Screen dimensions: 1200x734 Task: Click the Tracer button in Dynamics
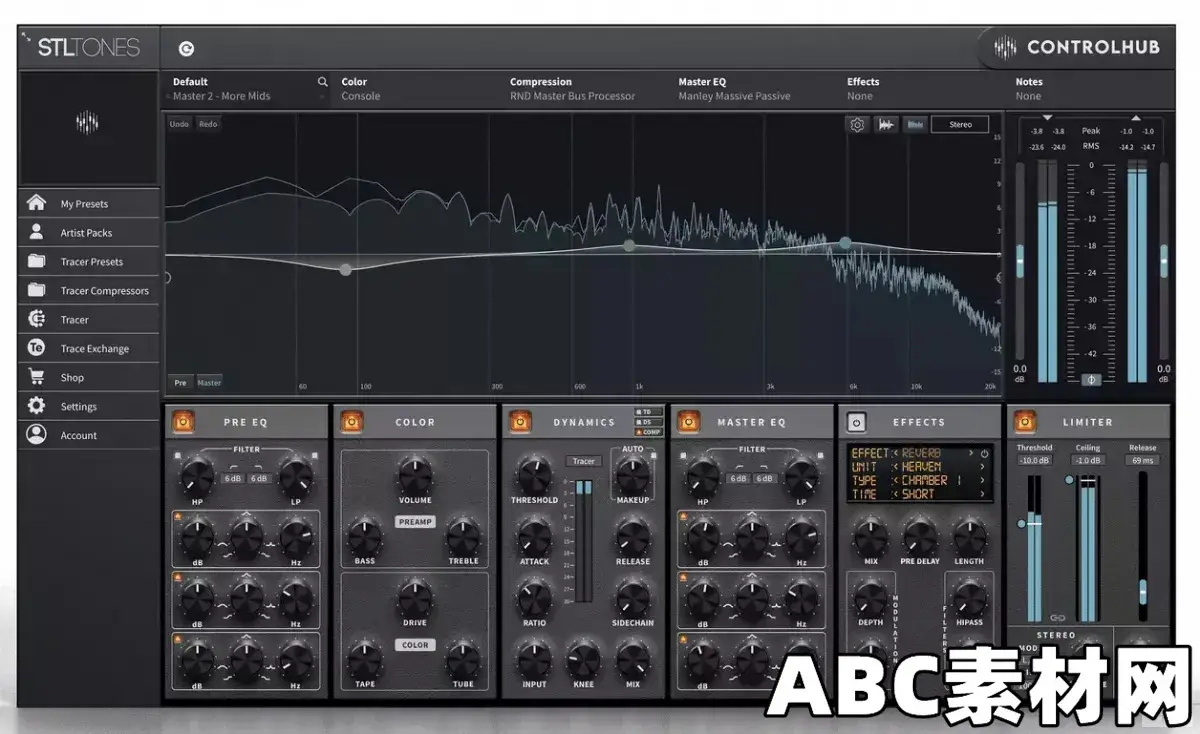(x=583, y=461)
